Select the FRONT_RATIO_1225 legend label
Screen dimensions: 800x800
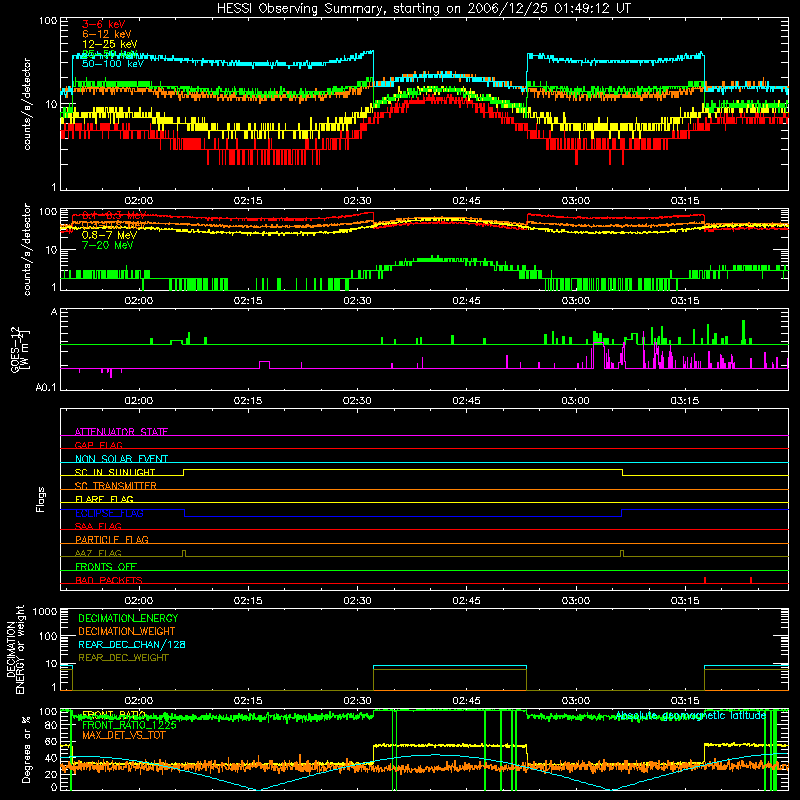(x=129, y=725)
